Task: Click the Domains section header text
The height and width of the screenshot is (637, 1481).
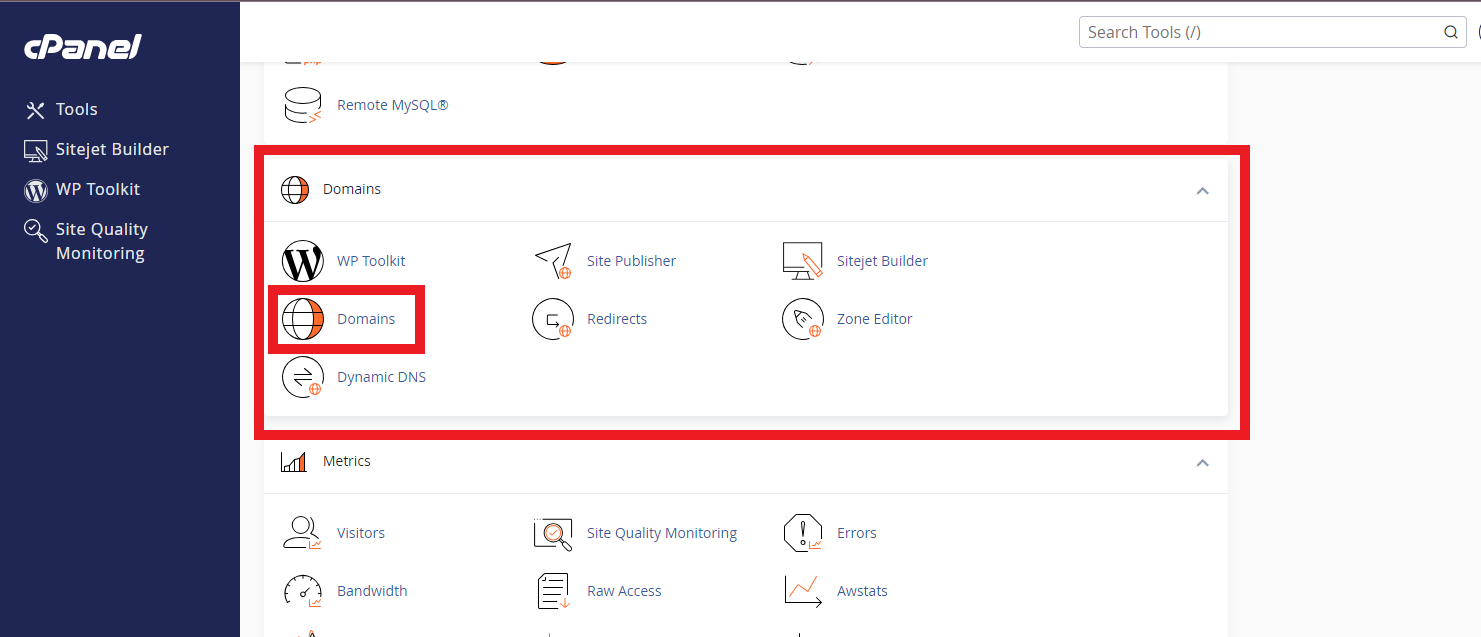Action: (352, 189)
